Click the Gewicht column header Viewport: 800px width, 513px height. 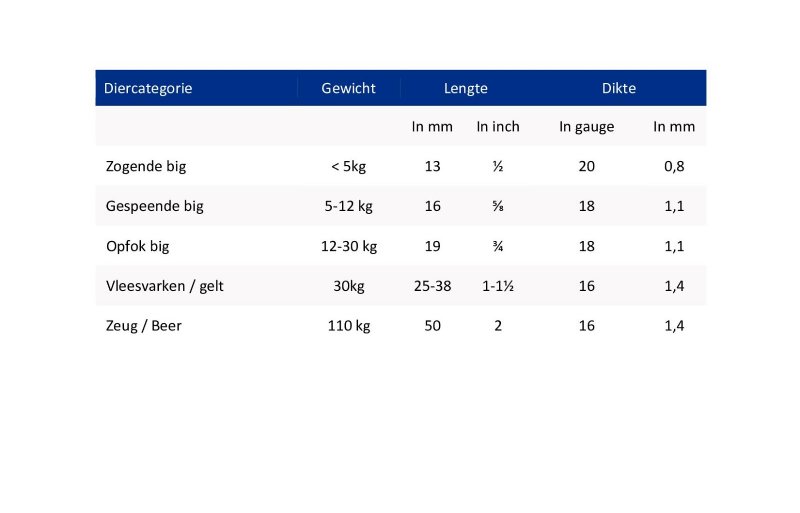click(x=348, y=88)
